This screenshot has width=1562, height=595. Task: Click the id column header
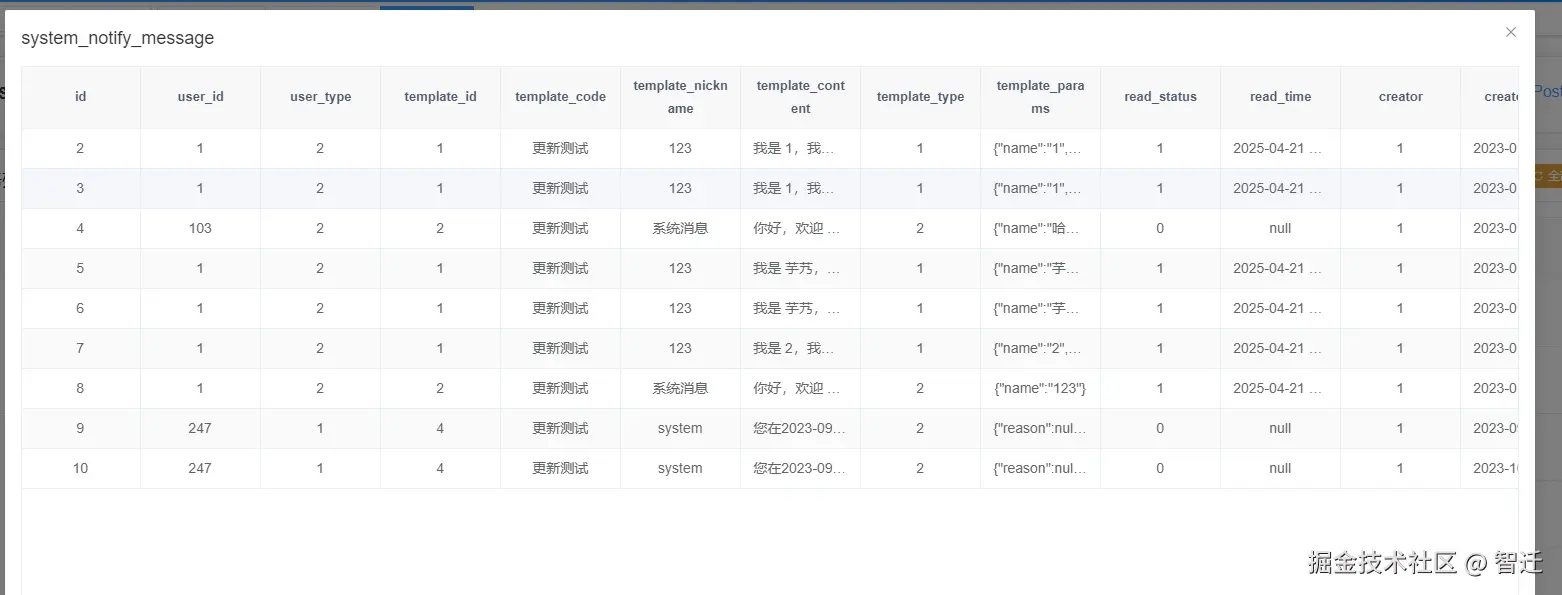(80, 97)
